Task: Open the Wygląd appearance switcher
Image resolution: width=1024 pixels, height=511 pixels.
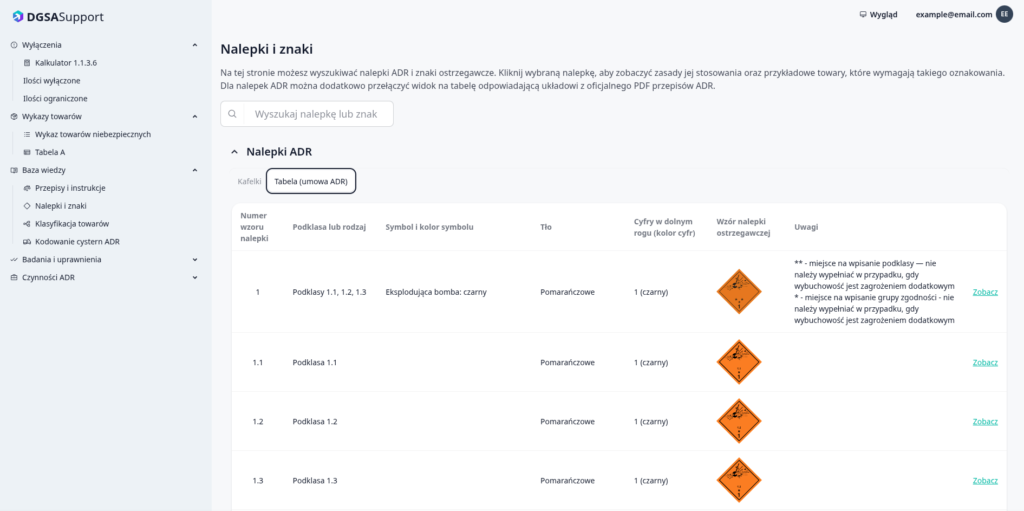Action: [x=878, y=15]
